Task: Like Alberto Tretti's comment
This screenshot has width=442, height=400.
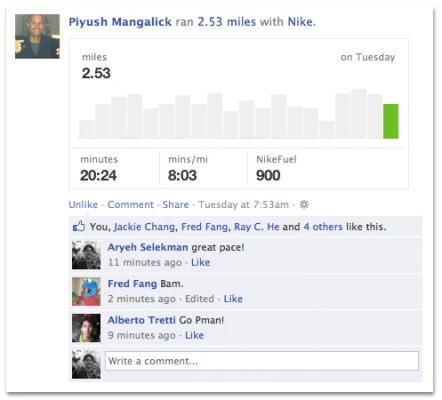Action: tap(194, 335)
